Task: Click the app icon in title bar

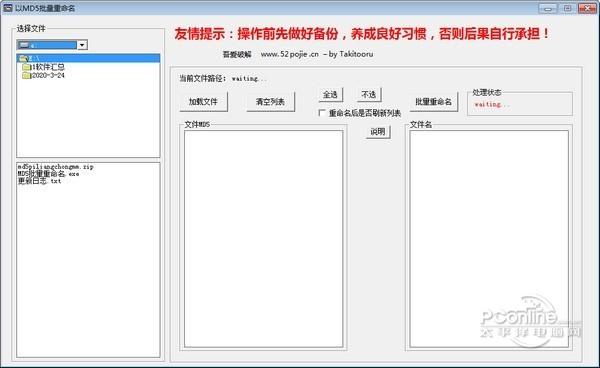Action: pyautogui.click(x=8, y=8)
